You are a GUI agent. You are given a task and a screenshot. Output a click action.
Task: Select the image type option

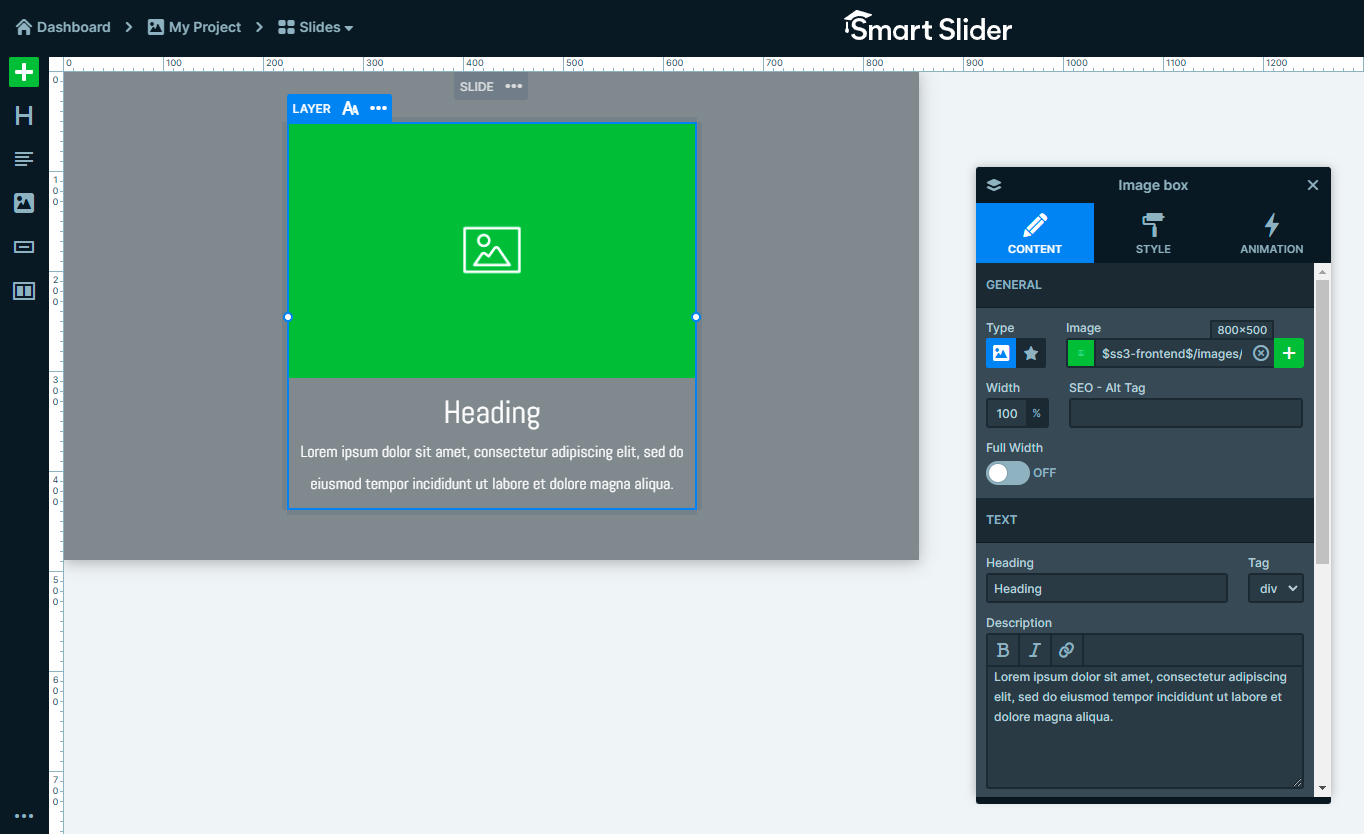(1001, 353)
